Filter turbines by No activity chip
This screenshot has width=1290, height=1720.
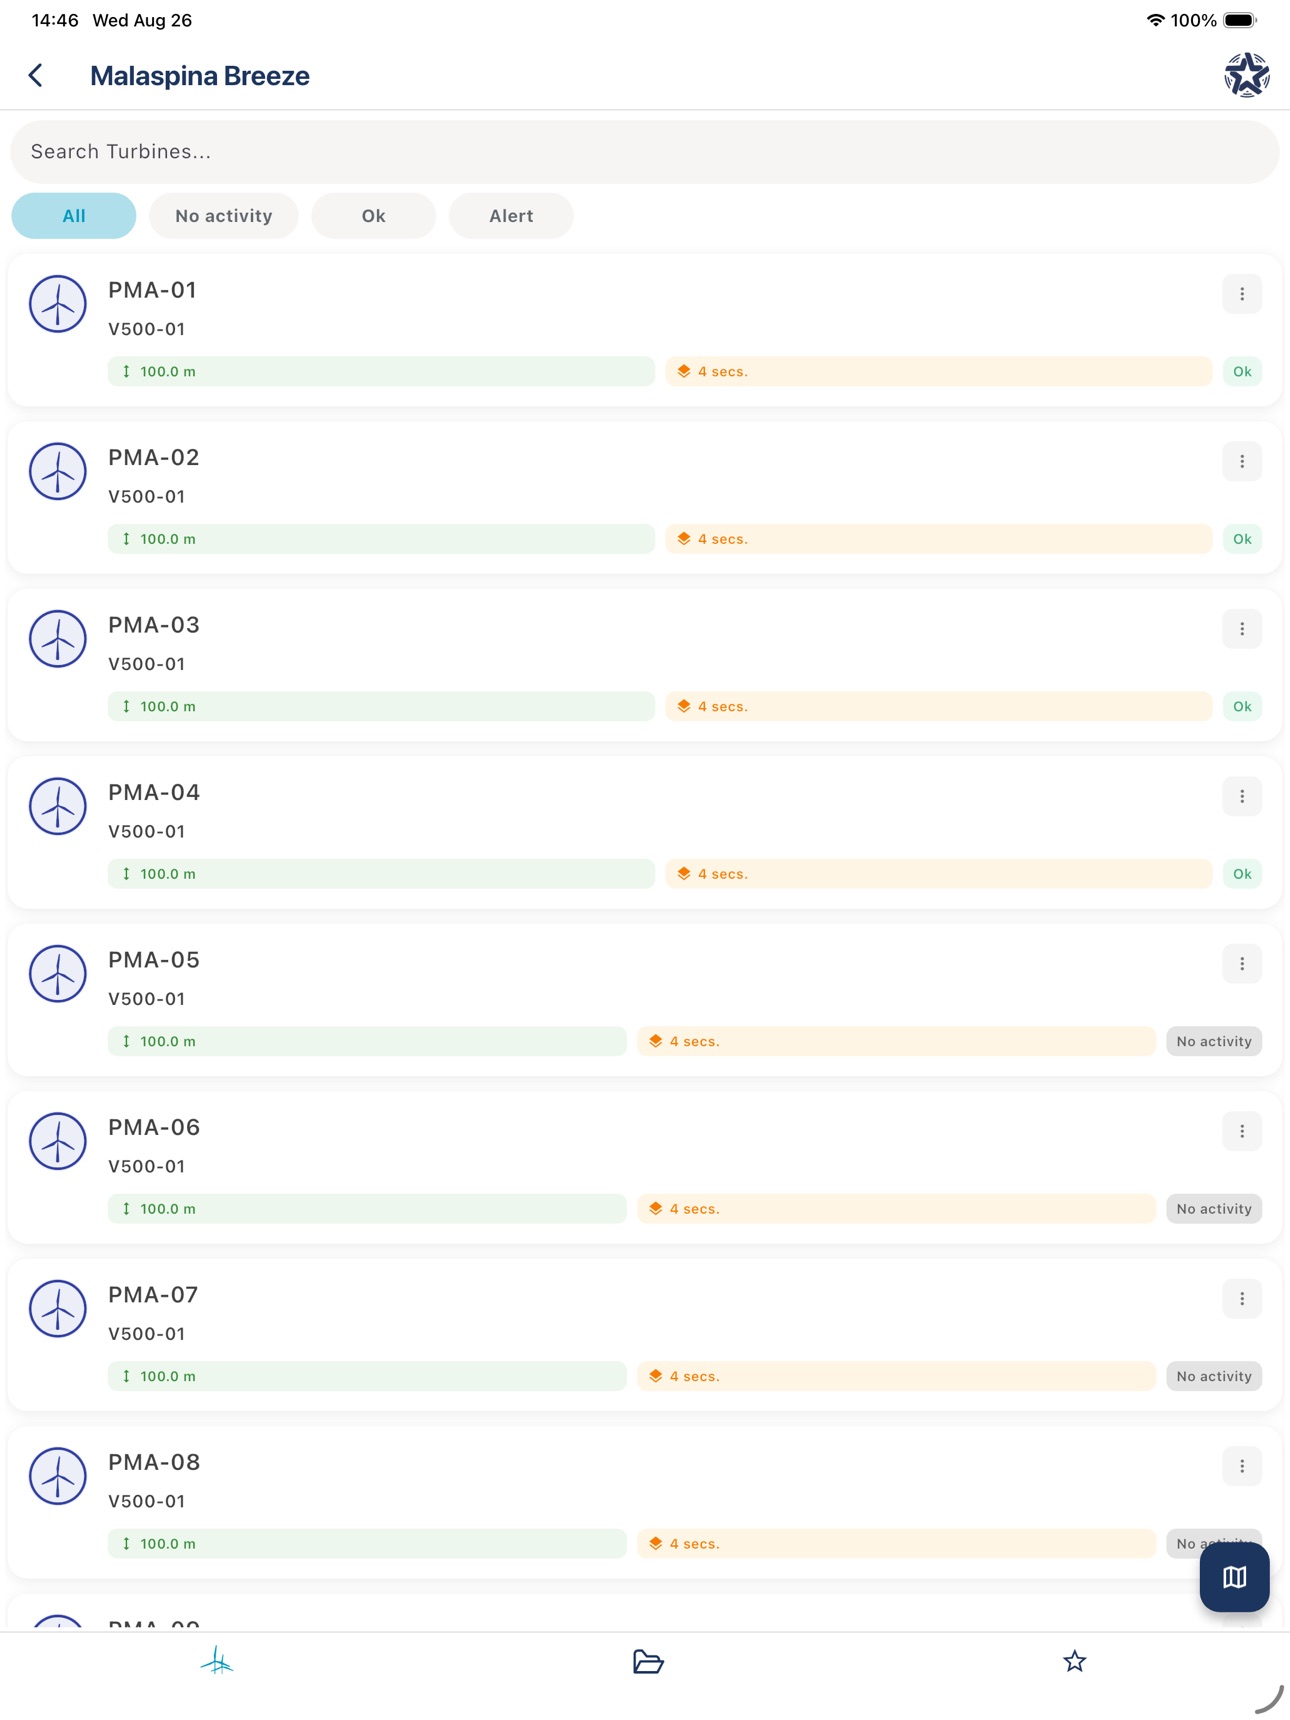coord(224,216)
